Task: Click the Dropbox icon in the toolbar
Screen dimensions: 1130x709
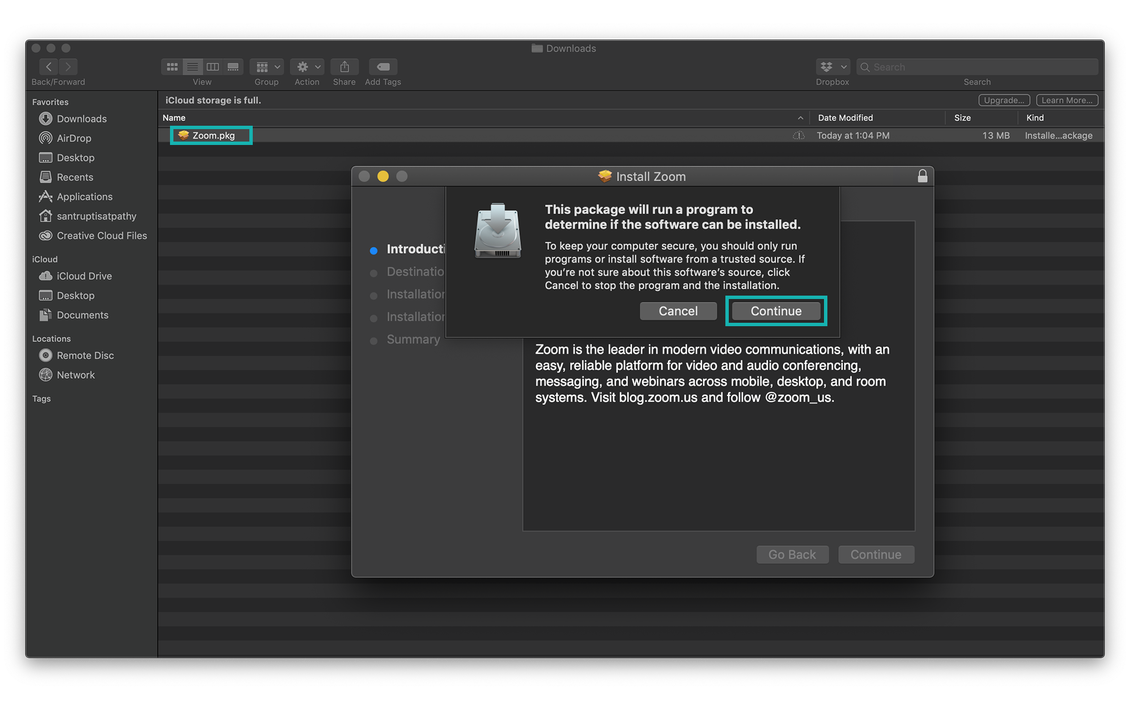Action: (x=826, y=66)
